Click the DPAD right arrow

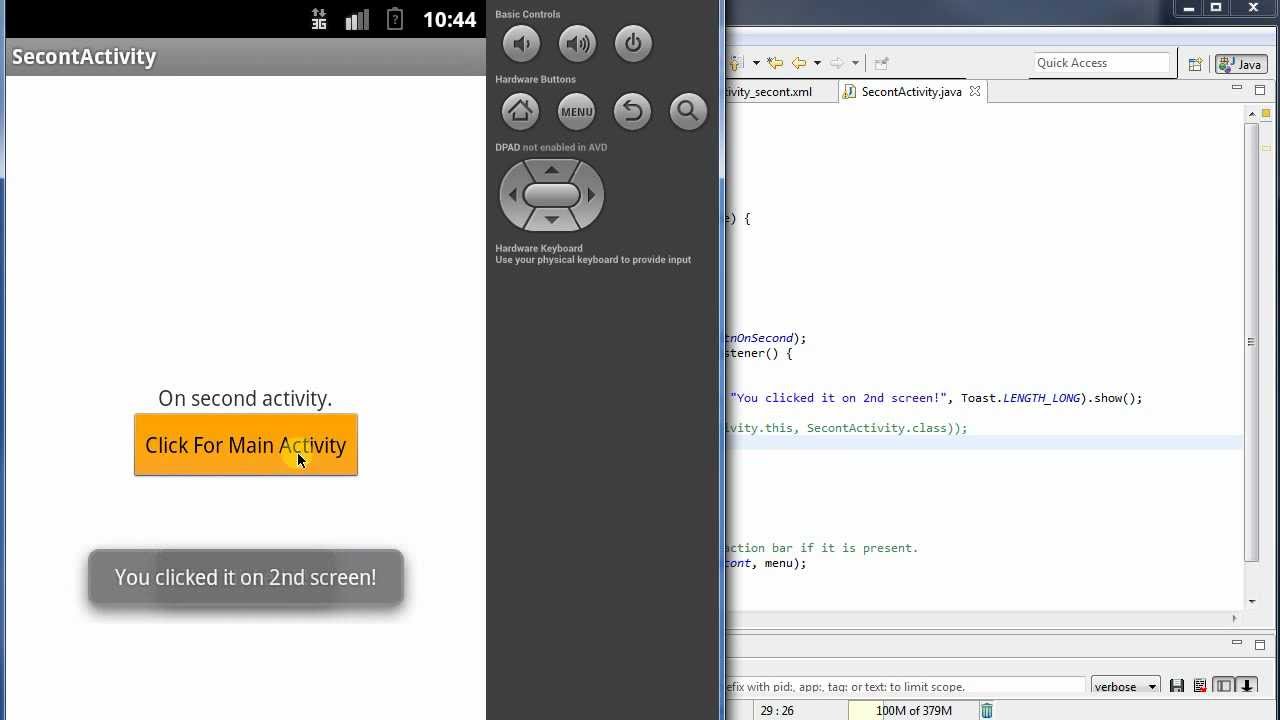point(592,195)
